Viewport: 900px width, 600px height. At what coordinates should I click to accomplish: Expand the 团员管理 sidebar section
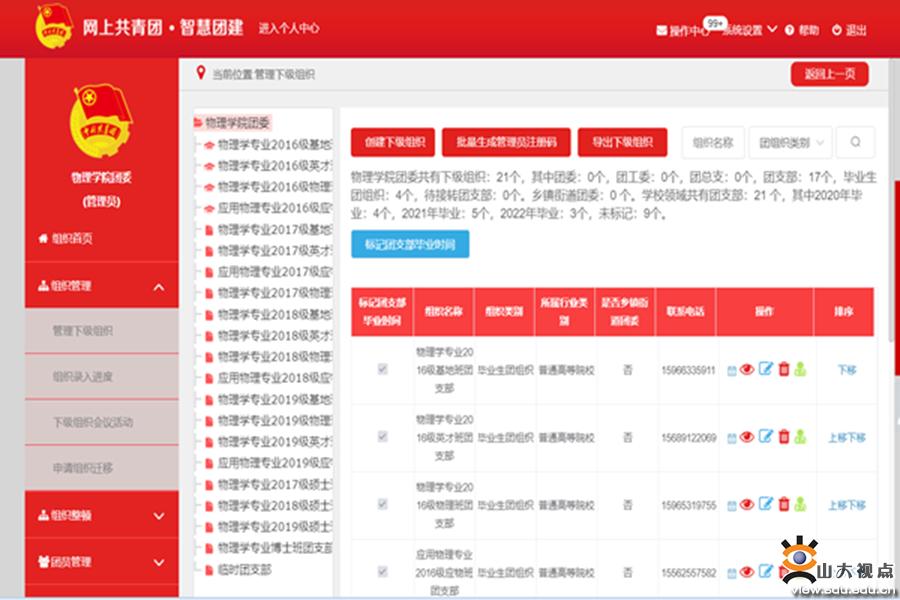(159, 562)
